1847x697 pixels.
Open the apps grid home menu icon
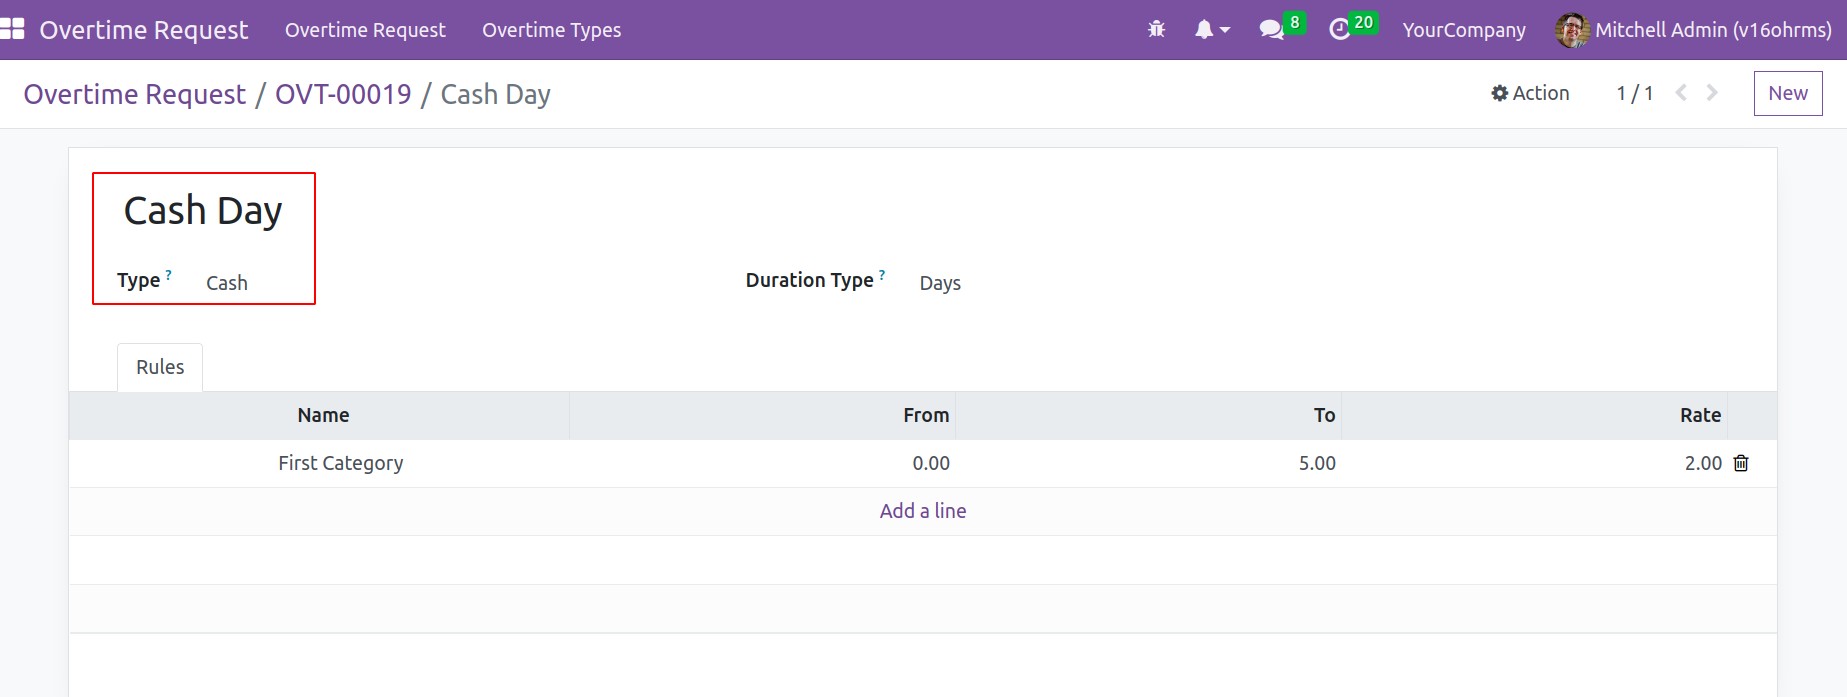(x=13, y=29)
